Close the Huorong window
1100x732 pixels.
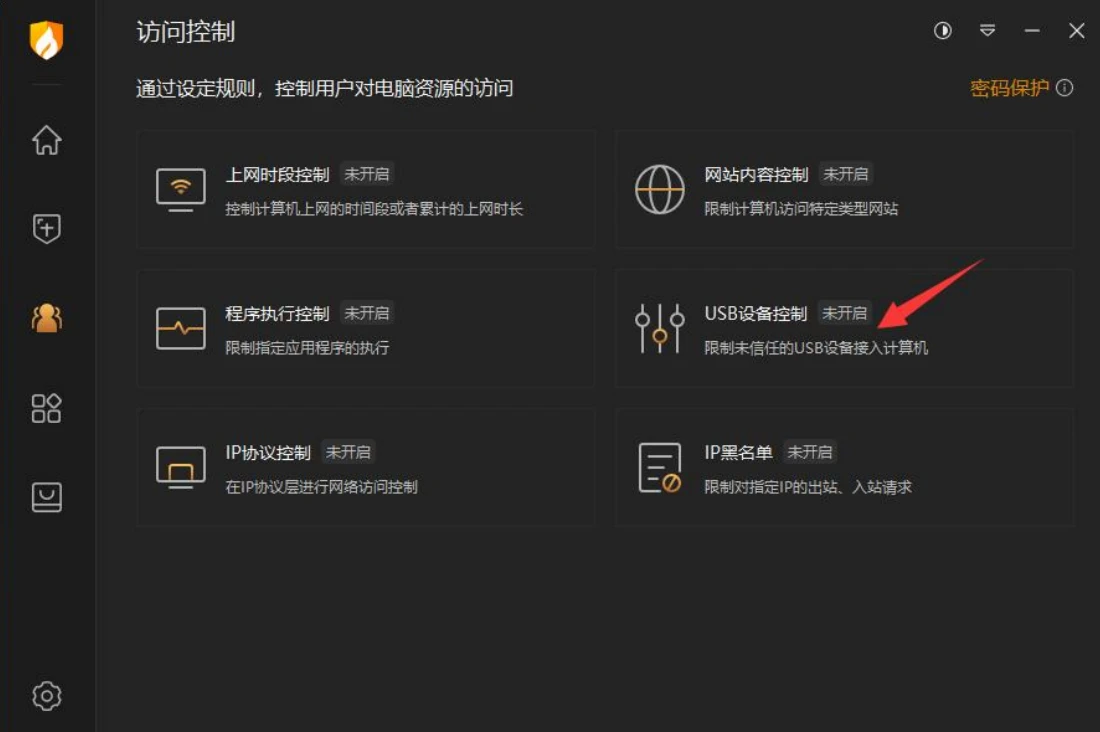[1076, 30]
